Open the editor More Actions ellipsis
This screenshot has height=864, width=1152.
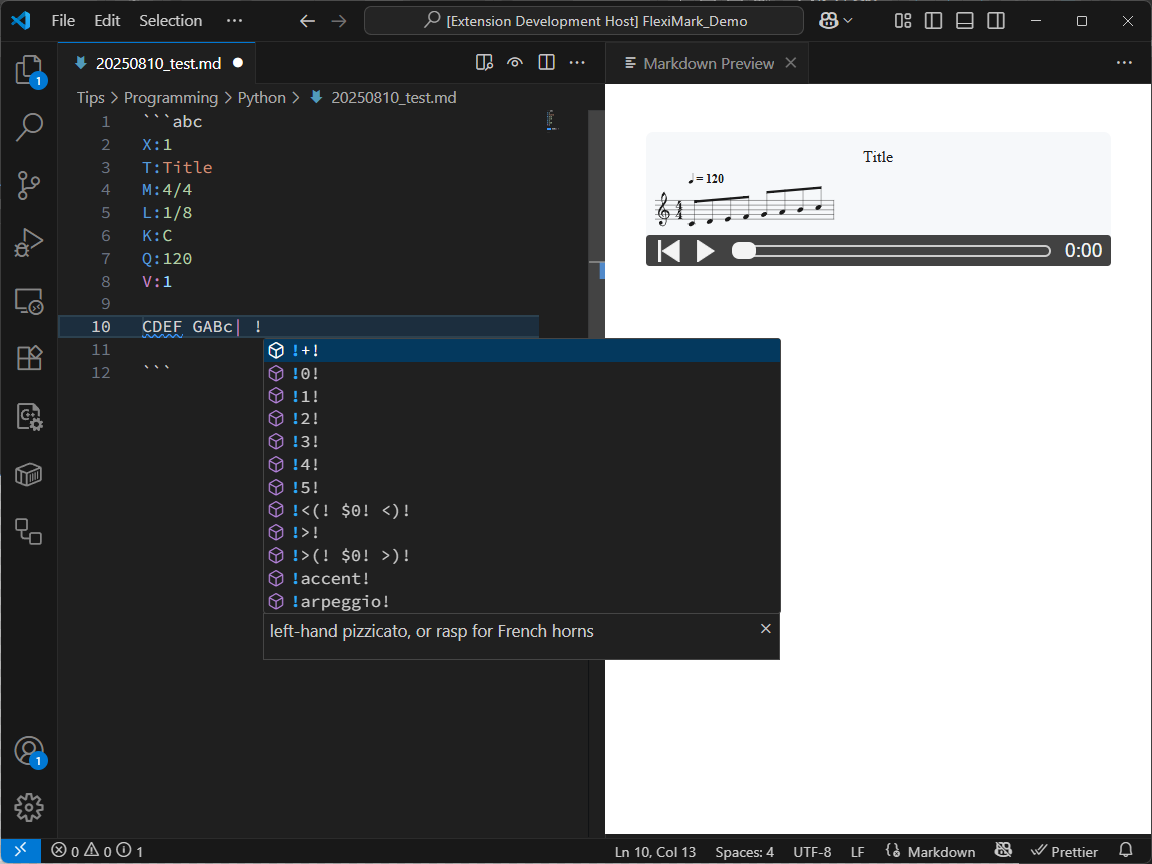pos(577,63)
